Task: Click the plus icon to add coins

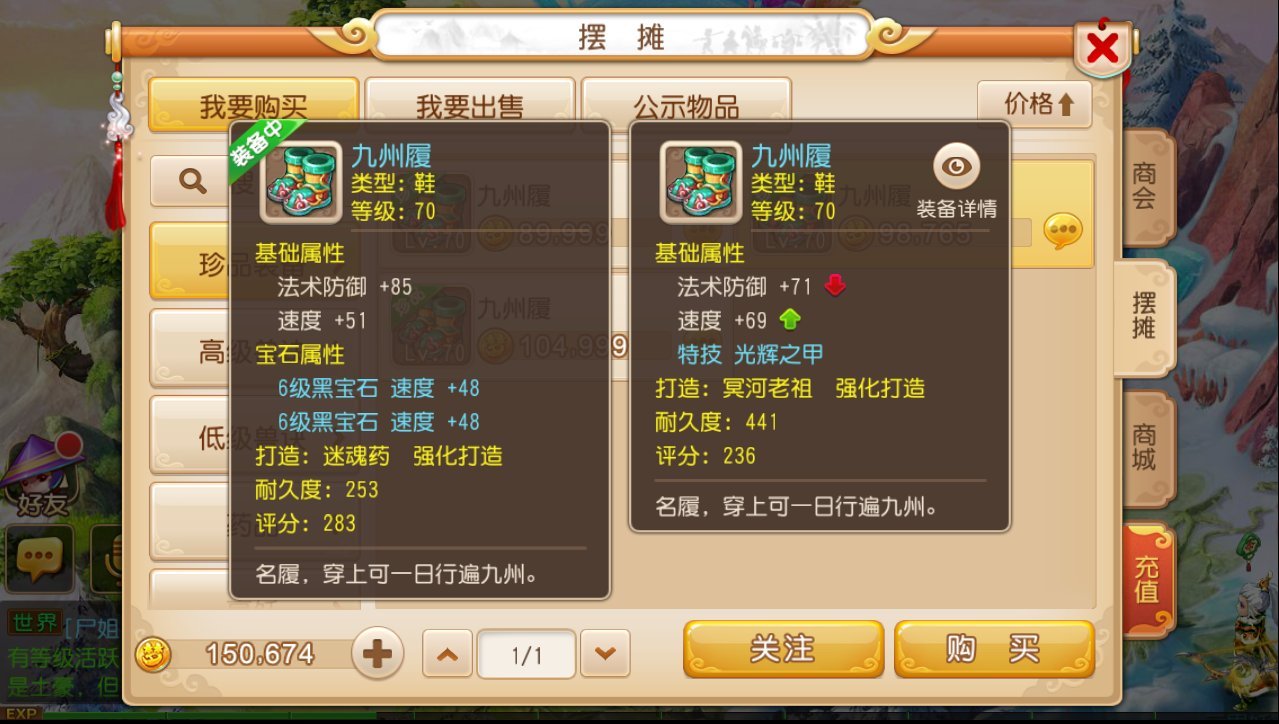Action: click(x=378, y=654)
